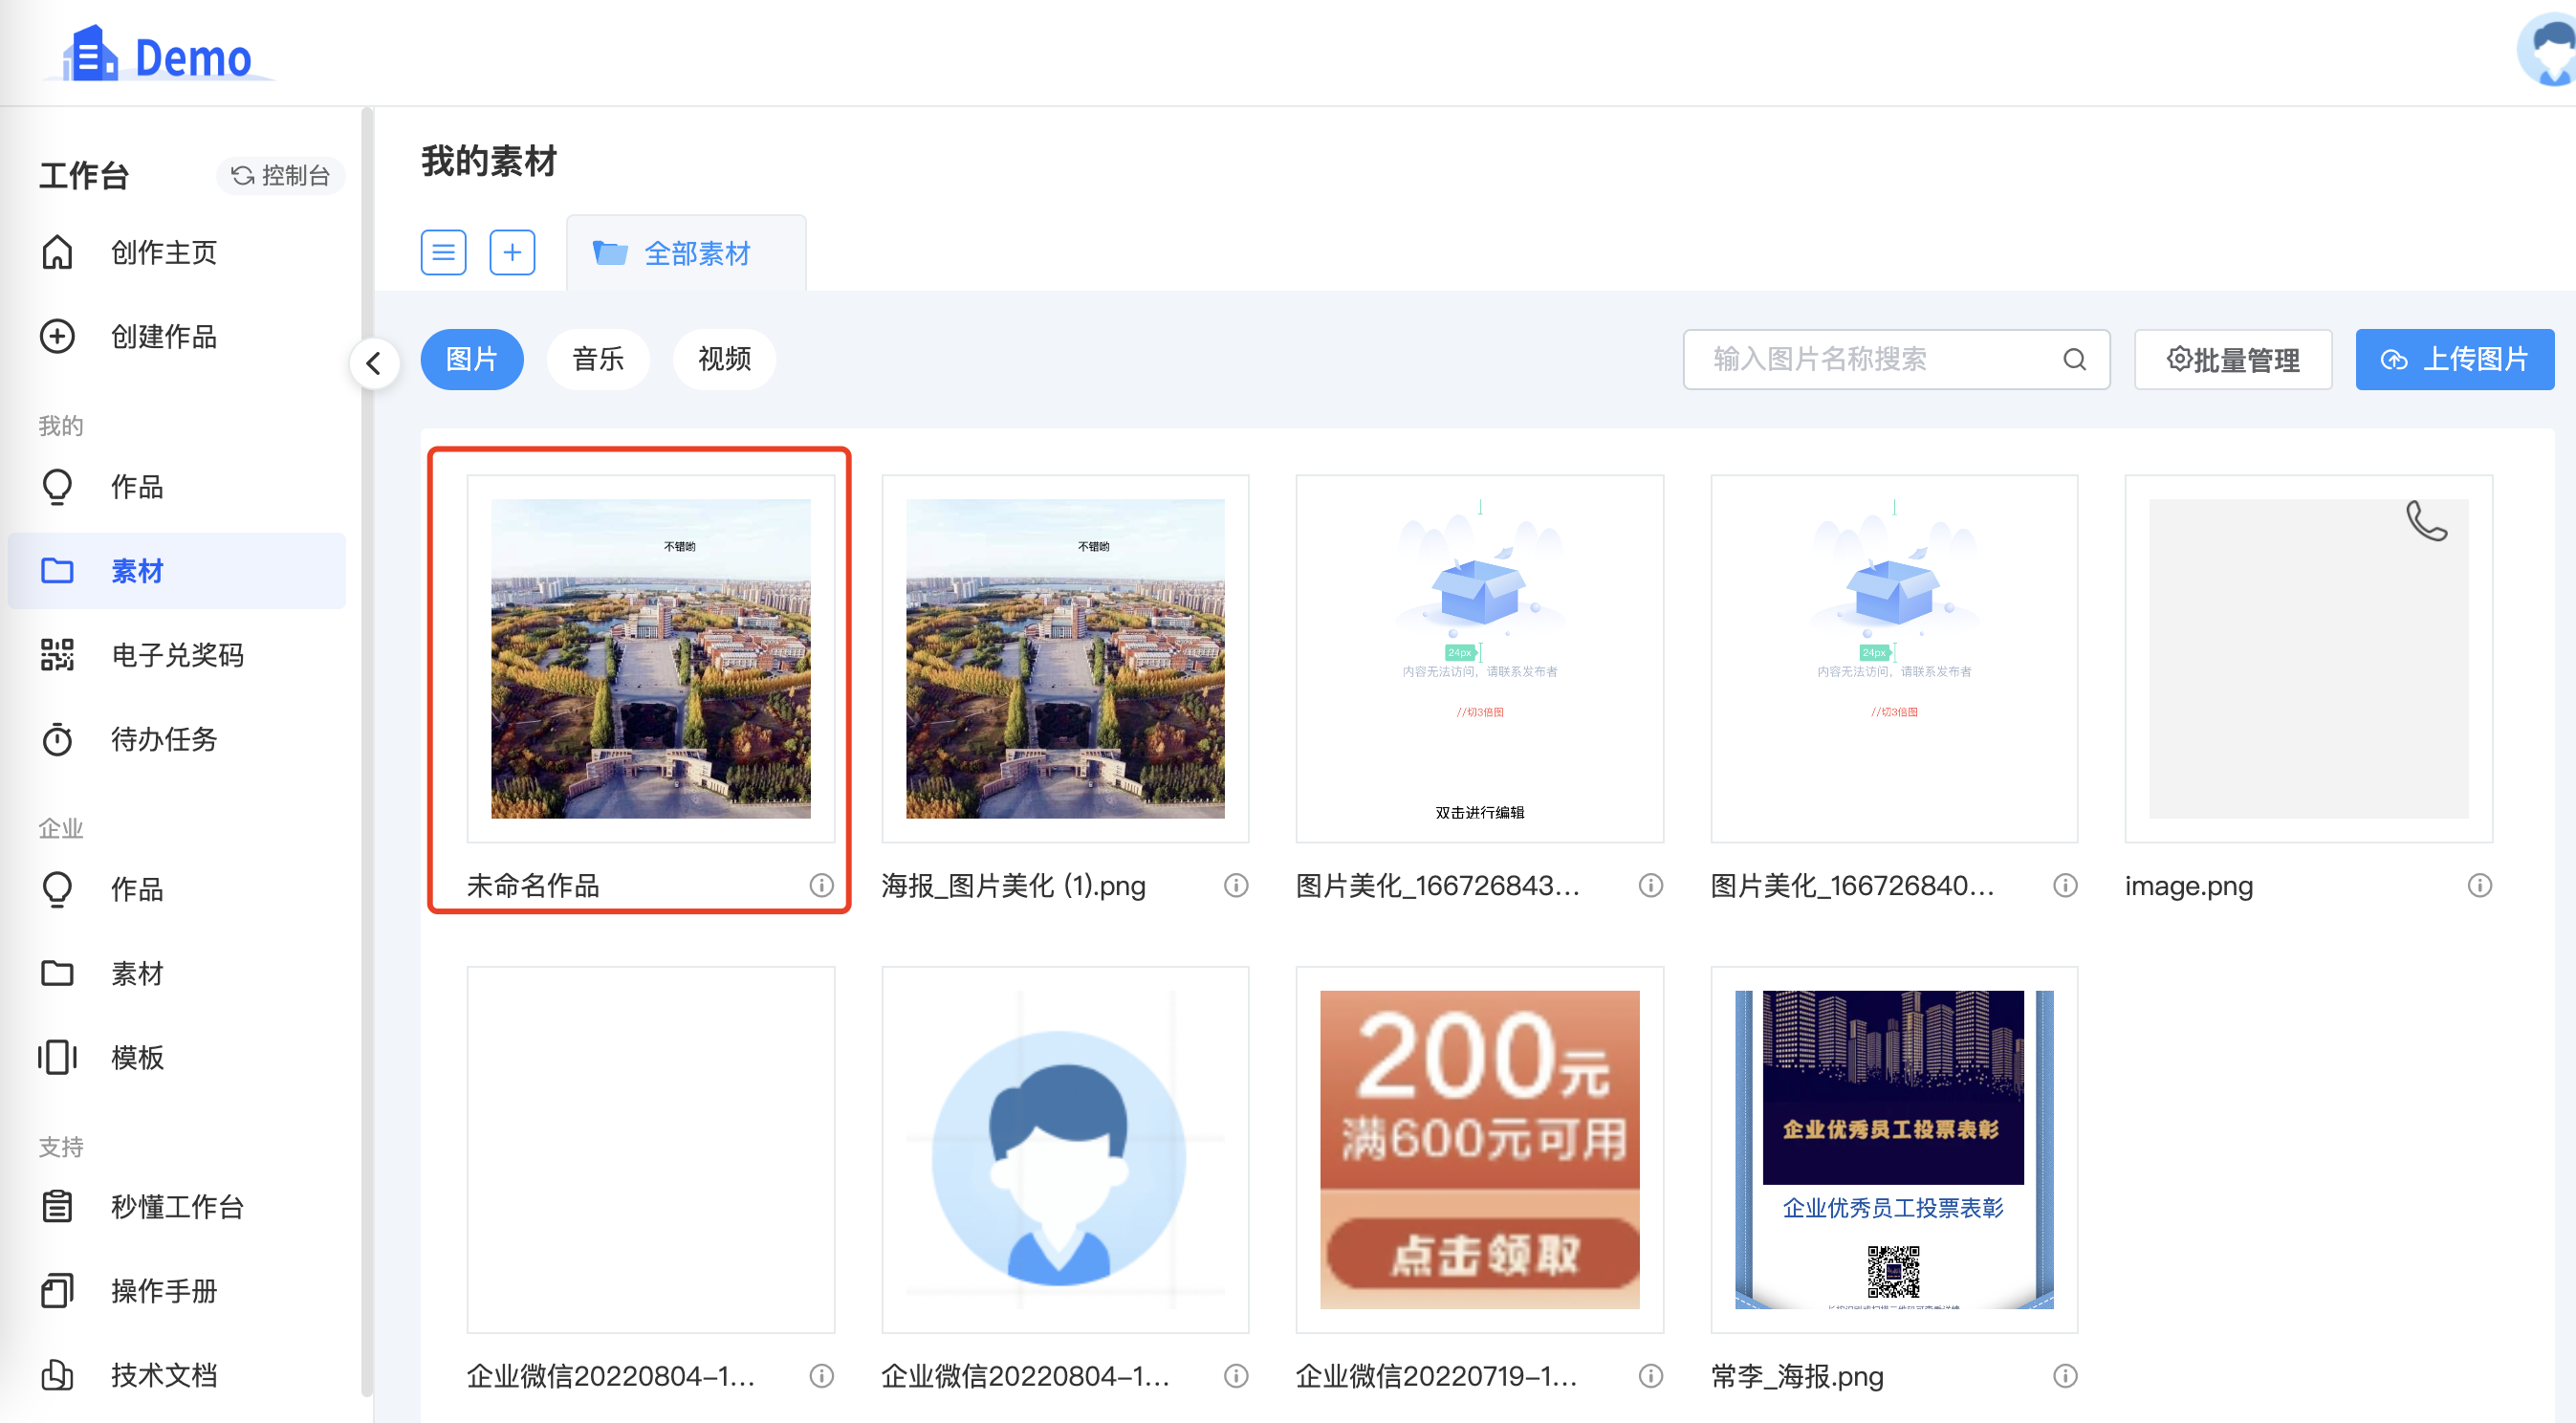The image size is (2576, 1423).
Task: Select the 全部素材 folder tab
Action: [686, 253]
